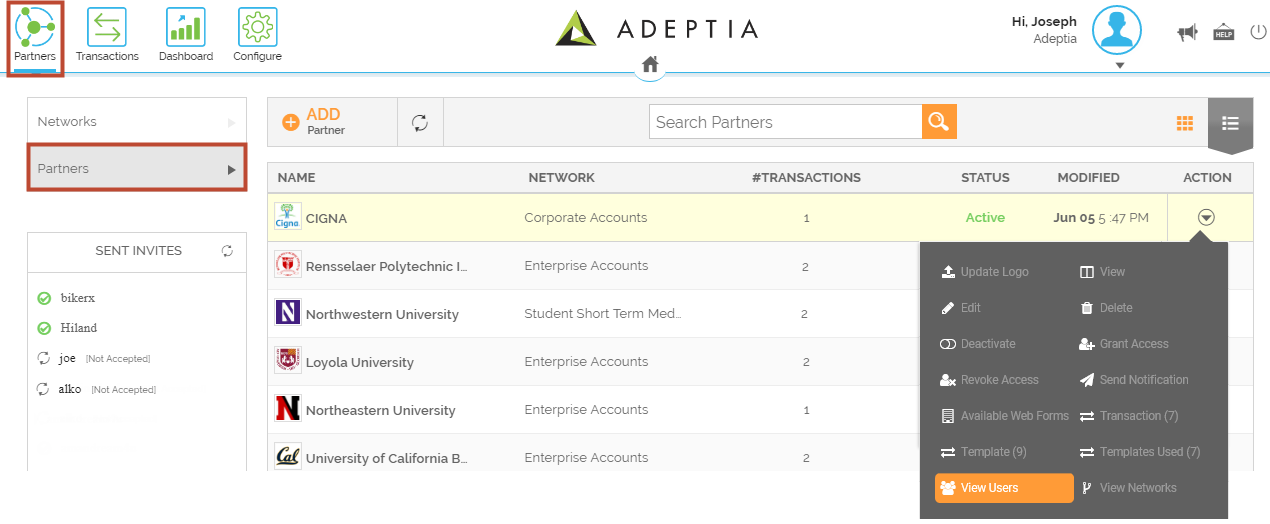
Task: Click the orange search magnifier button
Action: (x=939, y=122)
